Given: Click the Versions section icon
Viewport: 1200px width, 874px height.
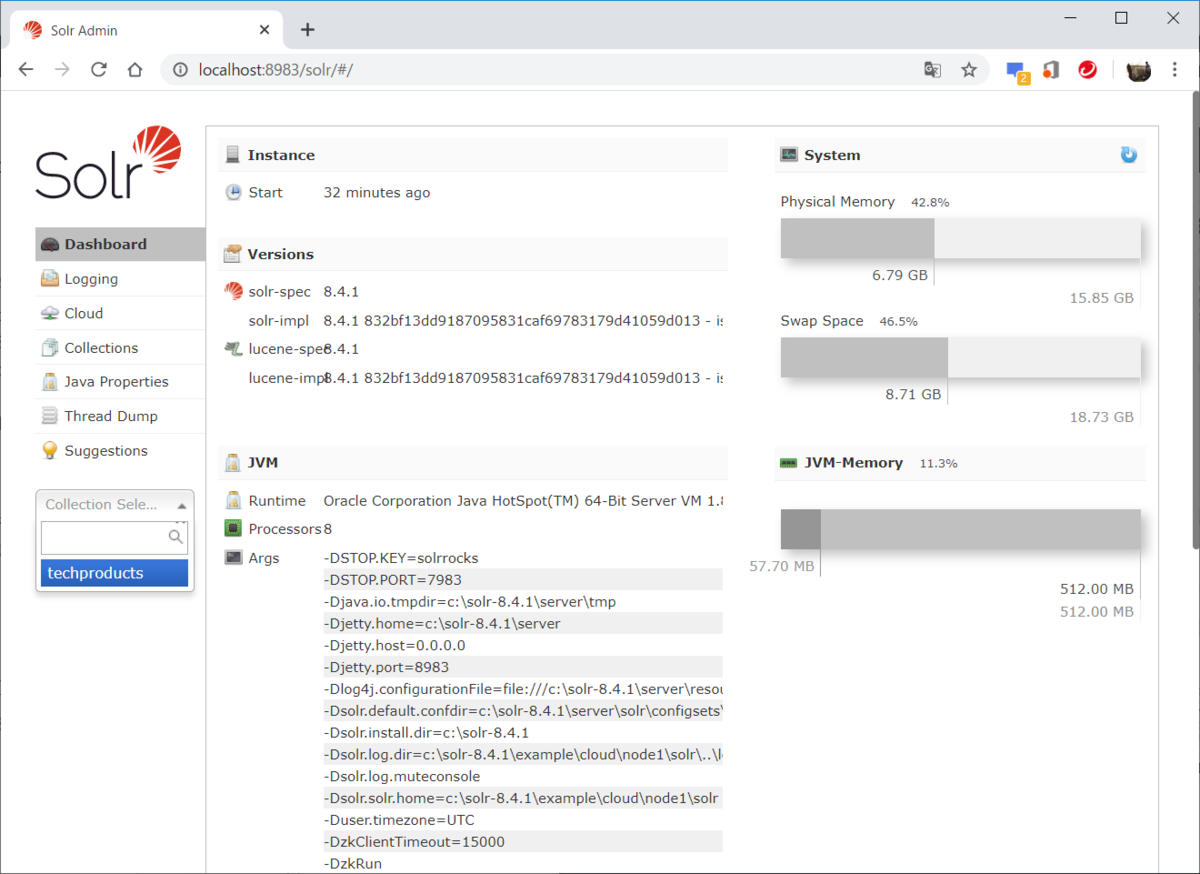Looking at the screenshot, I should pos(233,254).
